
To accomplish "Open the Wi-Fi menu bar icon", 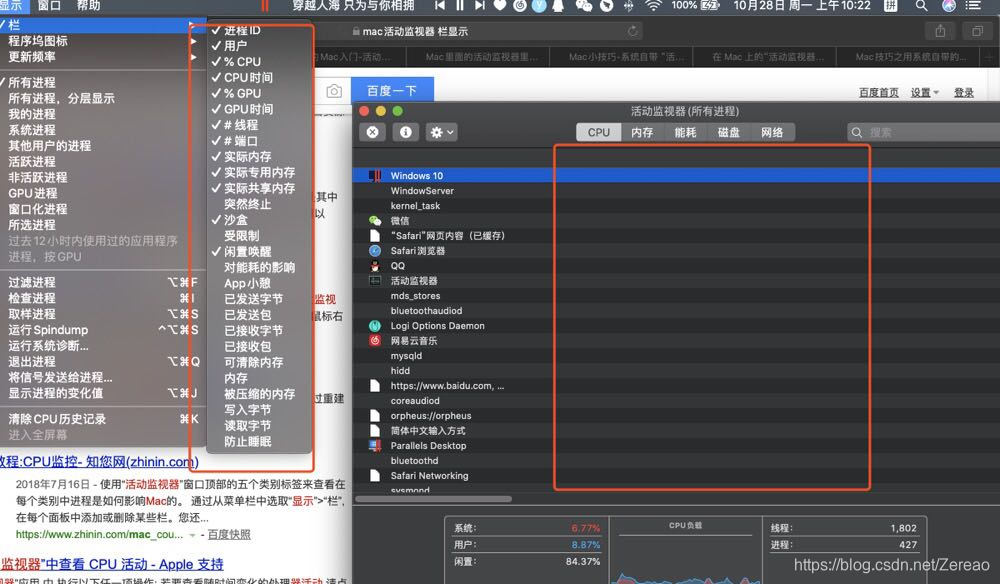I will (x=653, y=6).
